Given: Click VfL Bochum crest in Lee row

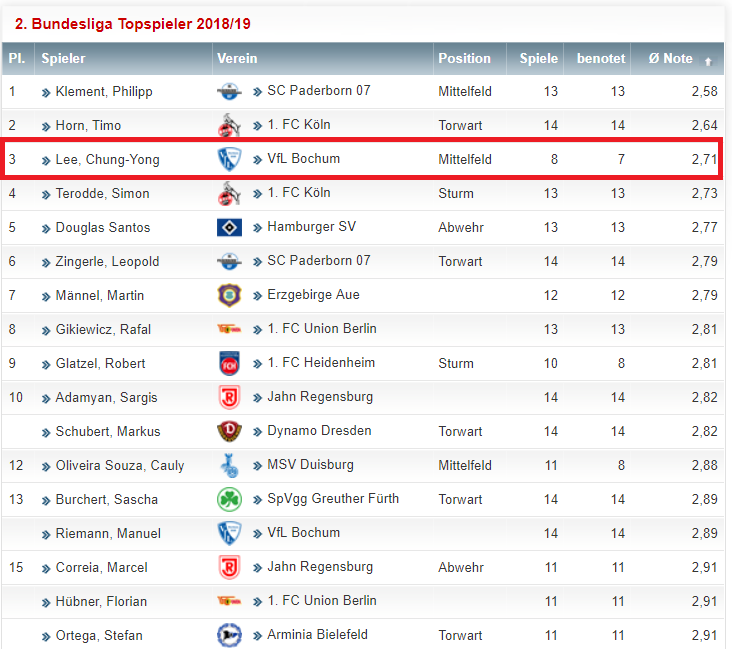Looking at the screenshot, I should pos(229,159).
